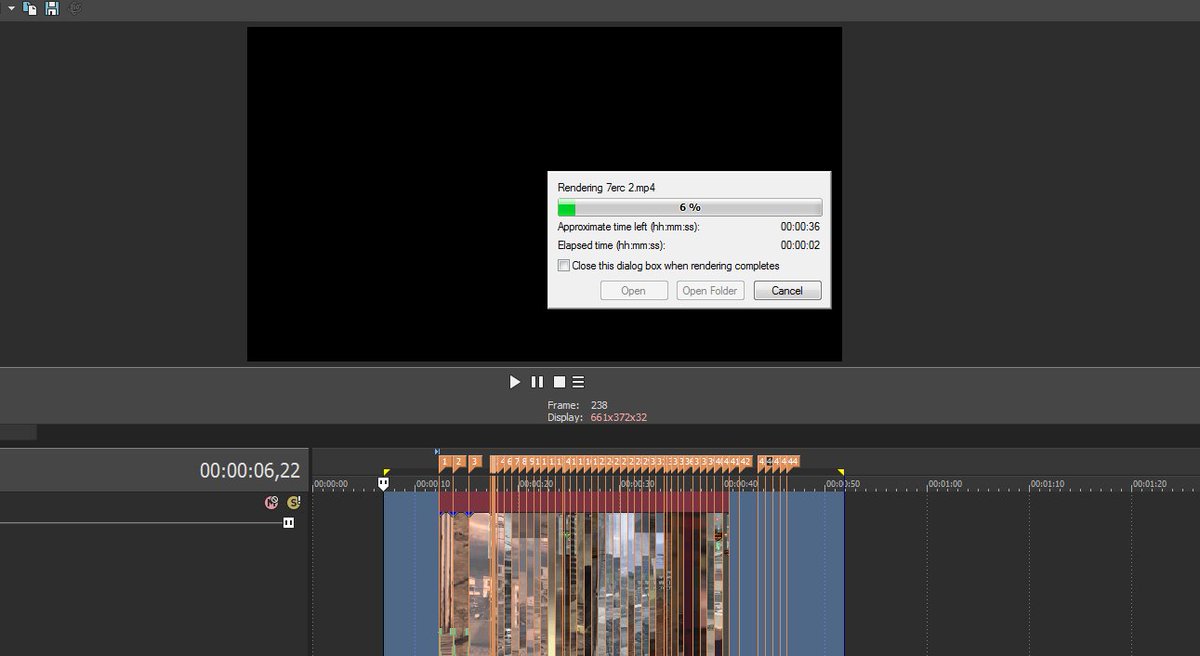The image size is (1200, 656).
Task: Click the save snapshot floppy disk icon
Action: (x=52, y=8)
